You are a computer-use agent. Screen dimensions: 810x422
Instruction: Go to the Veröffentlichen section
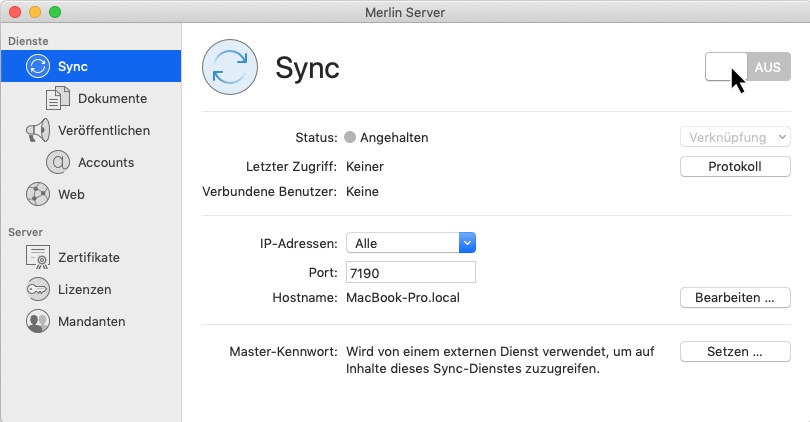[104, 131]
